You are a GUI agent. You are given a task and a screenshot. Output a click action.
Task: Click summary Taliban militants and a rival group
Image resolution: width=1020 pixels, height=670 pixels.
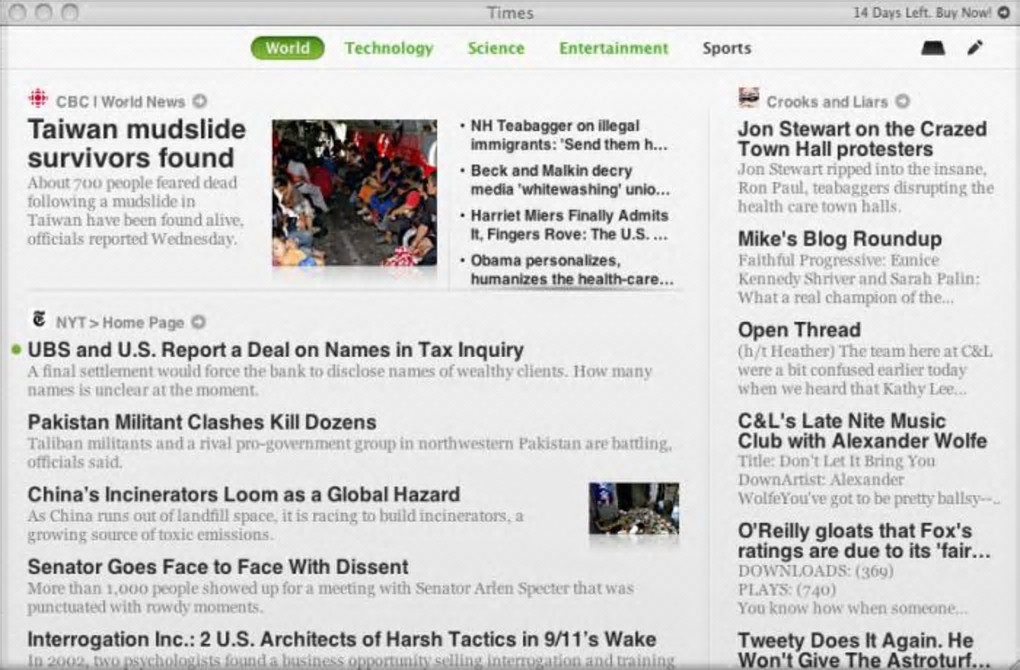coord(349,453)
